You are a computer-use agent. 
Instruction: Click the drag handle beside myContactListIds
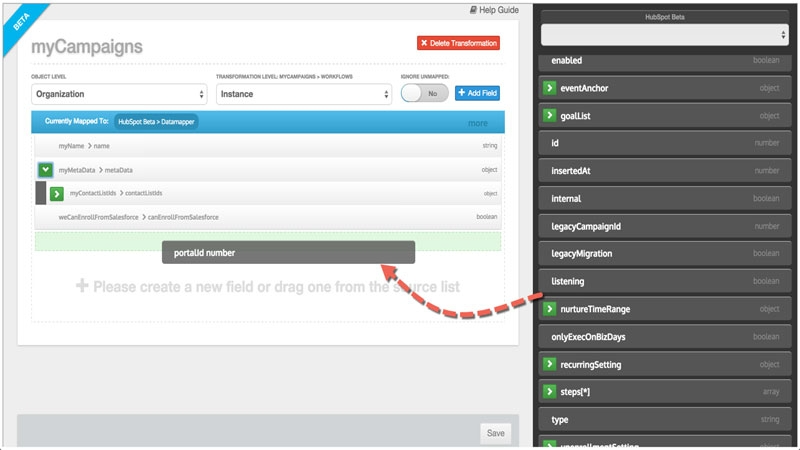pyautogui.click(x=41, y=193)
